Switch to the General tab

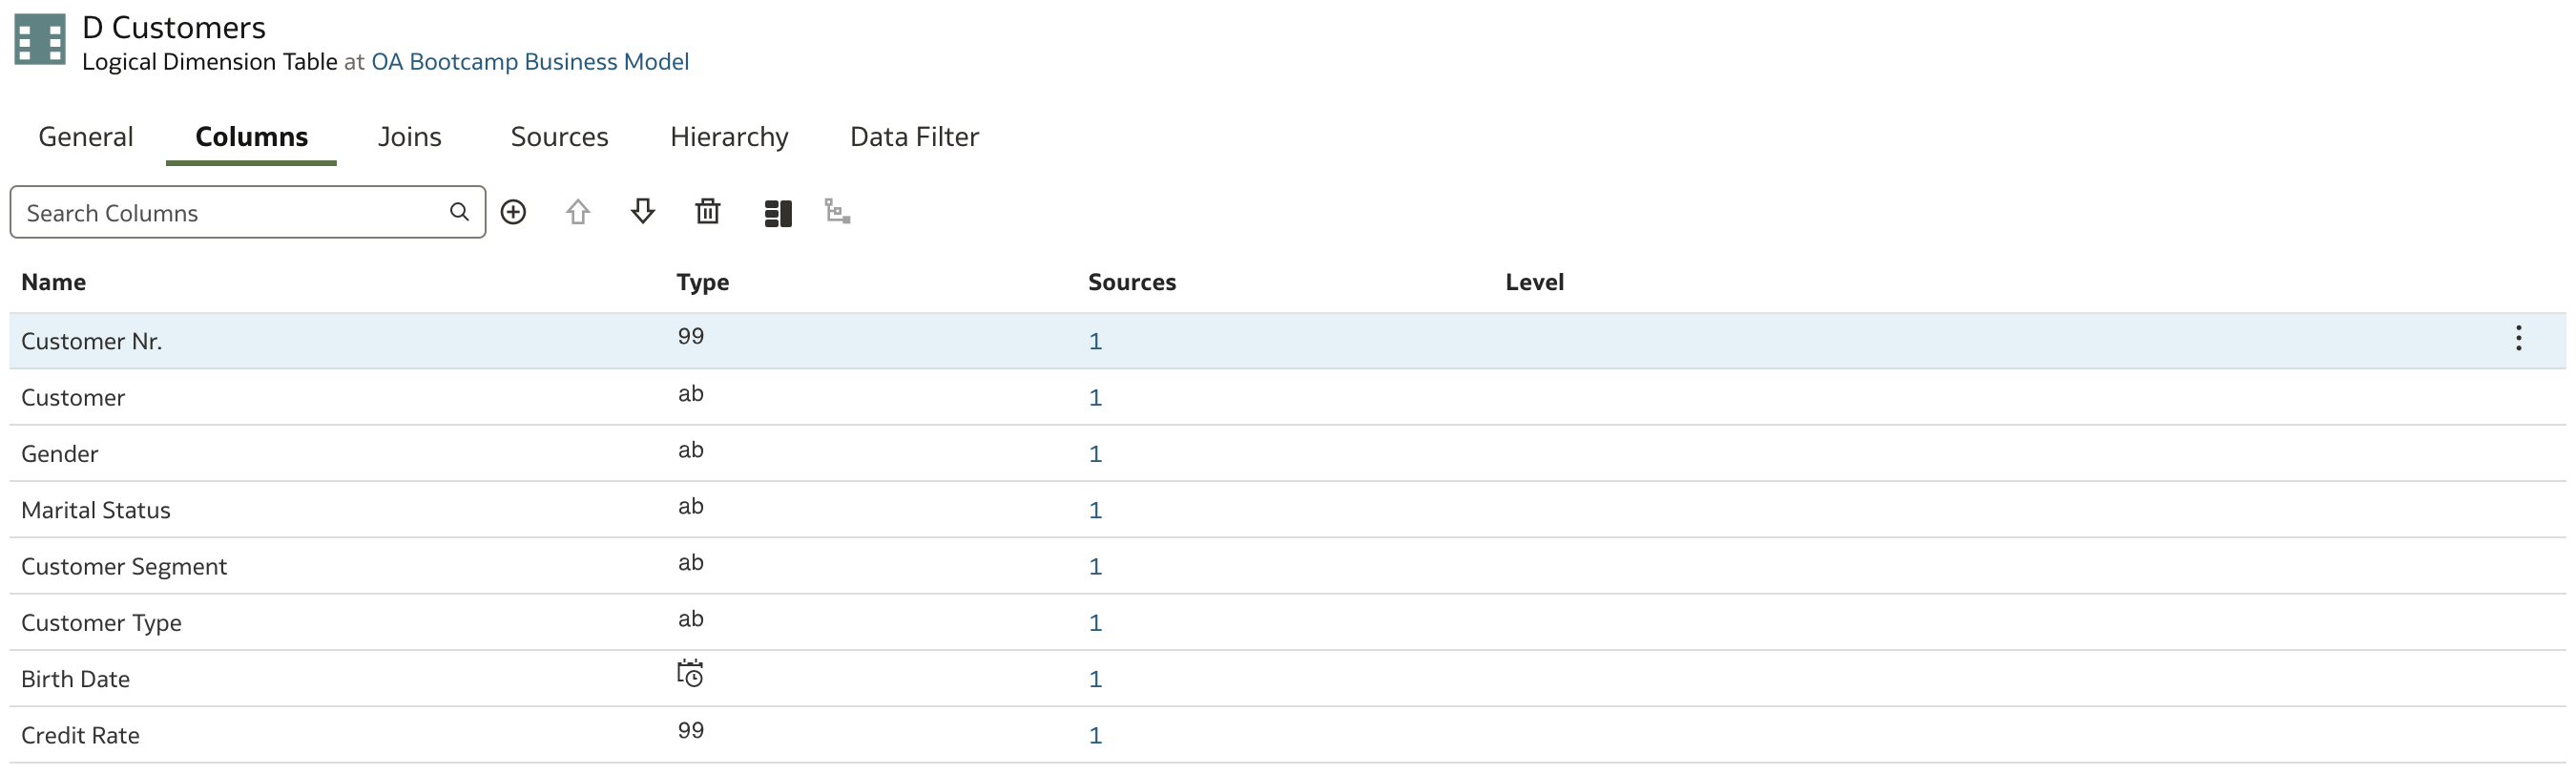tap(86, 137)
